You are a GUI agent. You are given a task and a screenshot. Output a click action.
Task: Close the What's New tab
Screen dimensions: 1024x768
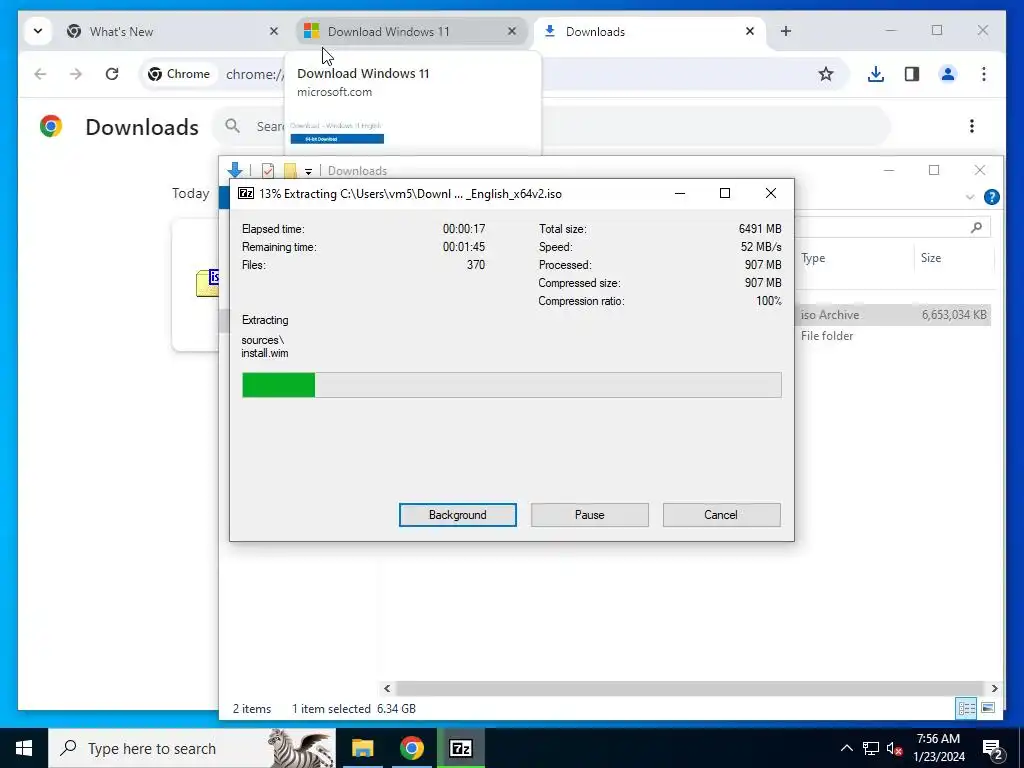274,31
